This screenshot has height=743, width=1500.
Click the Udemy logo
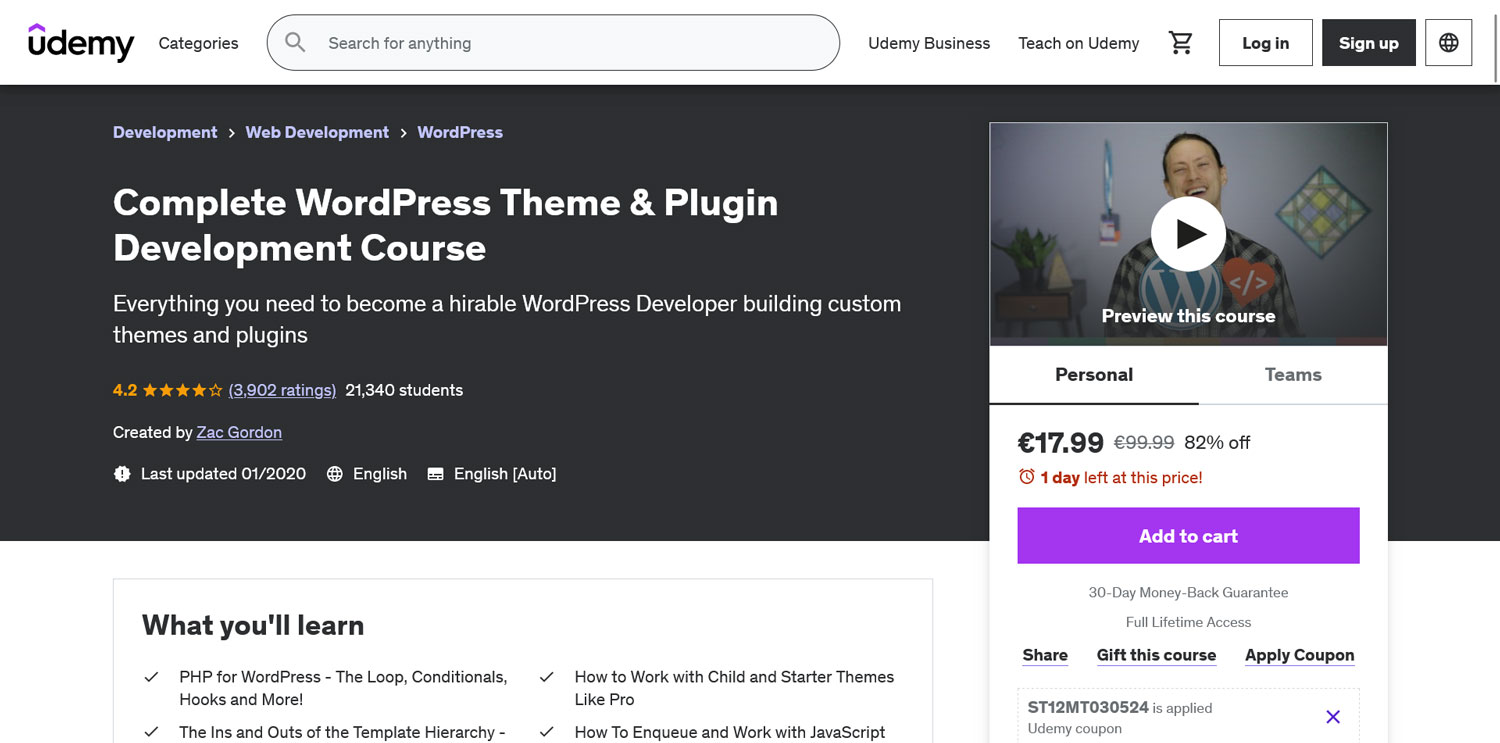81,43
